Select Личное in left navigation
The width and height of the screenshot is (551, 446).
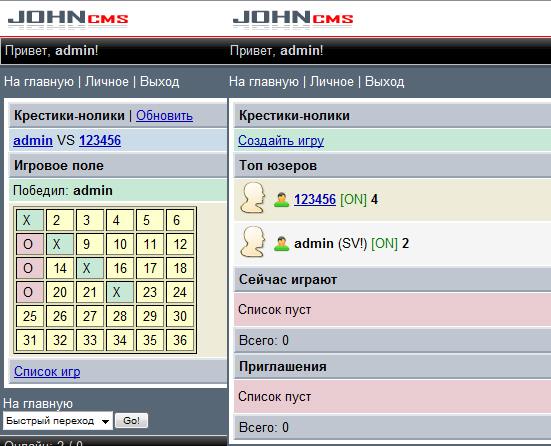click(x=107, y=82)
